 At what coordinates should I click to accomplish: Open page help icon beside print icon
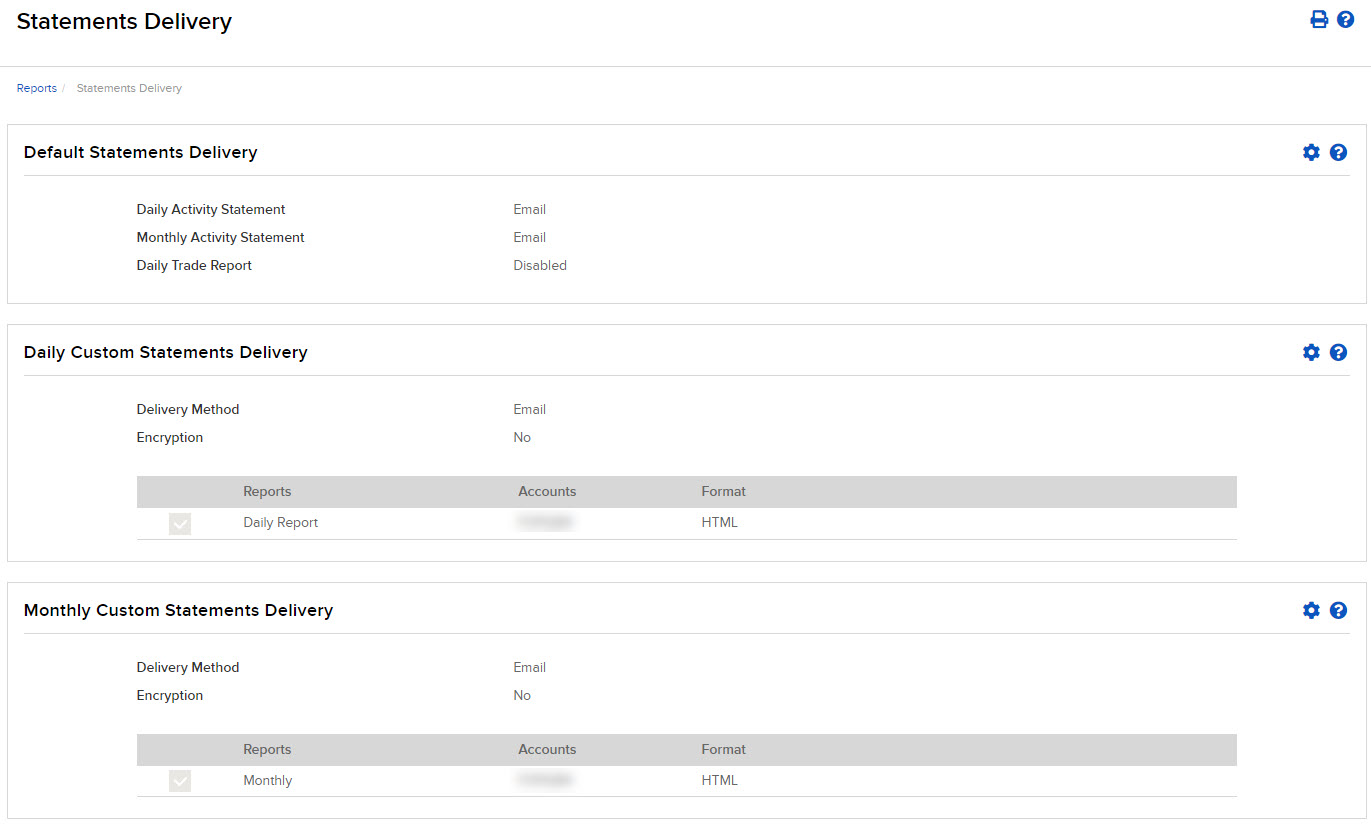(x=1345, y=19)
